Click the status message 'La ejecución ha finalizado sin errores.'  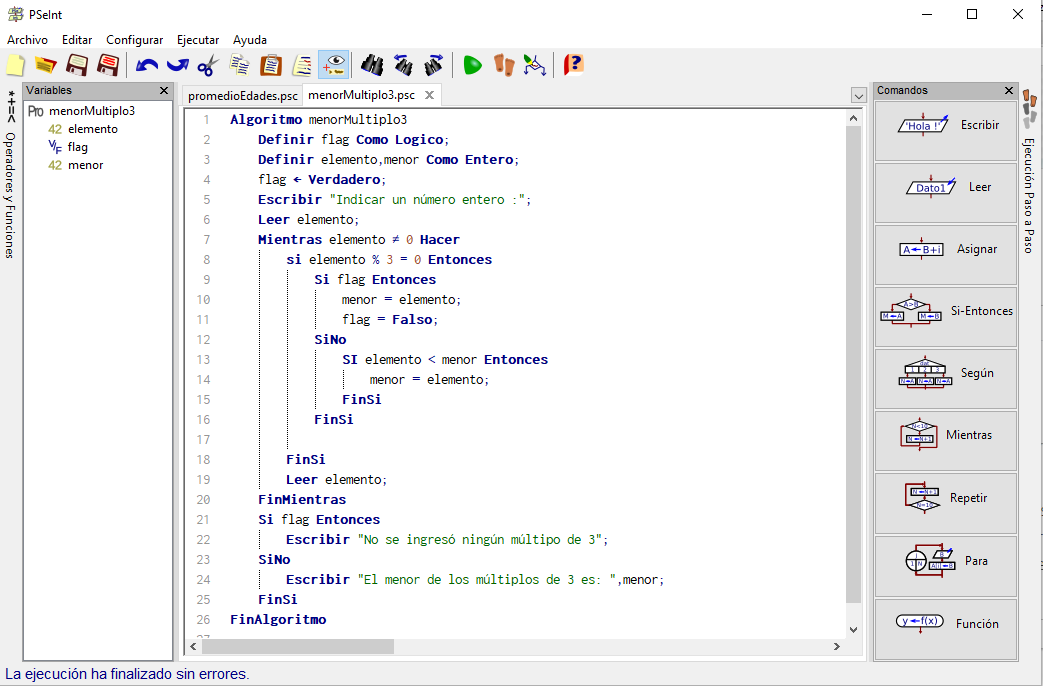click(127, 674)
